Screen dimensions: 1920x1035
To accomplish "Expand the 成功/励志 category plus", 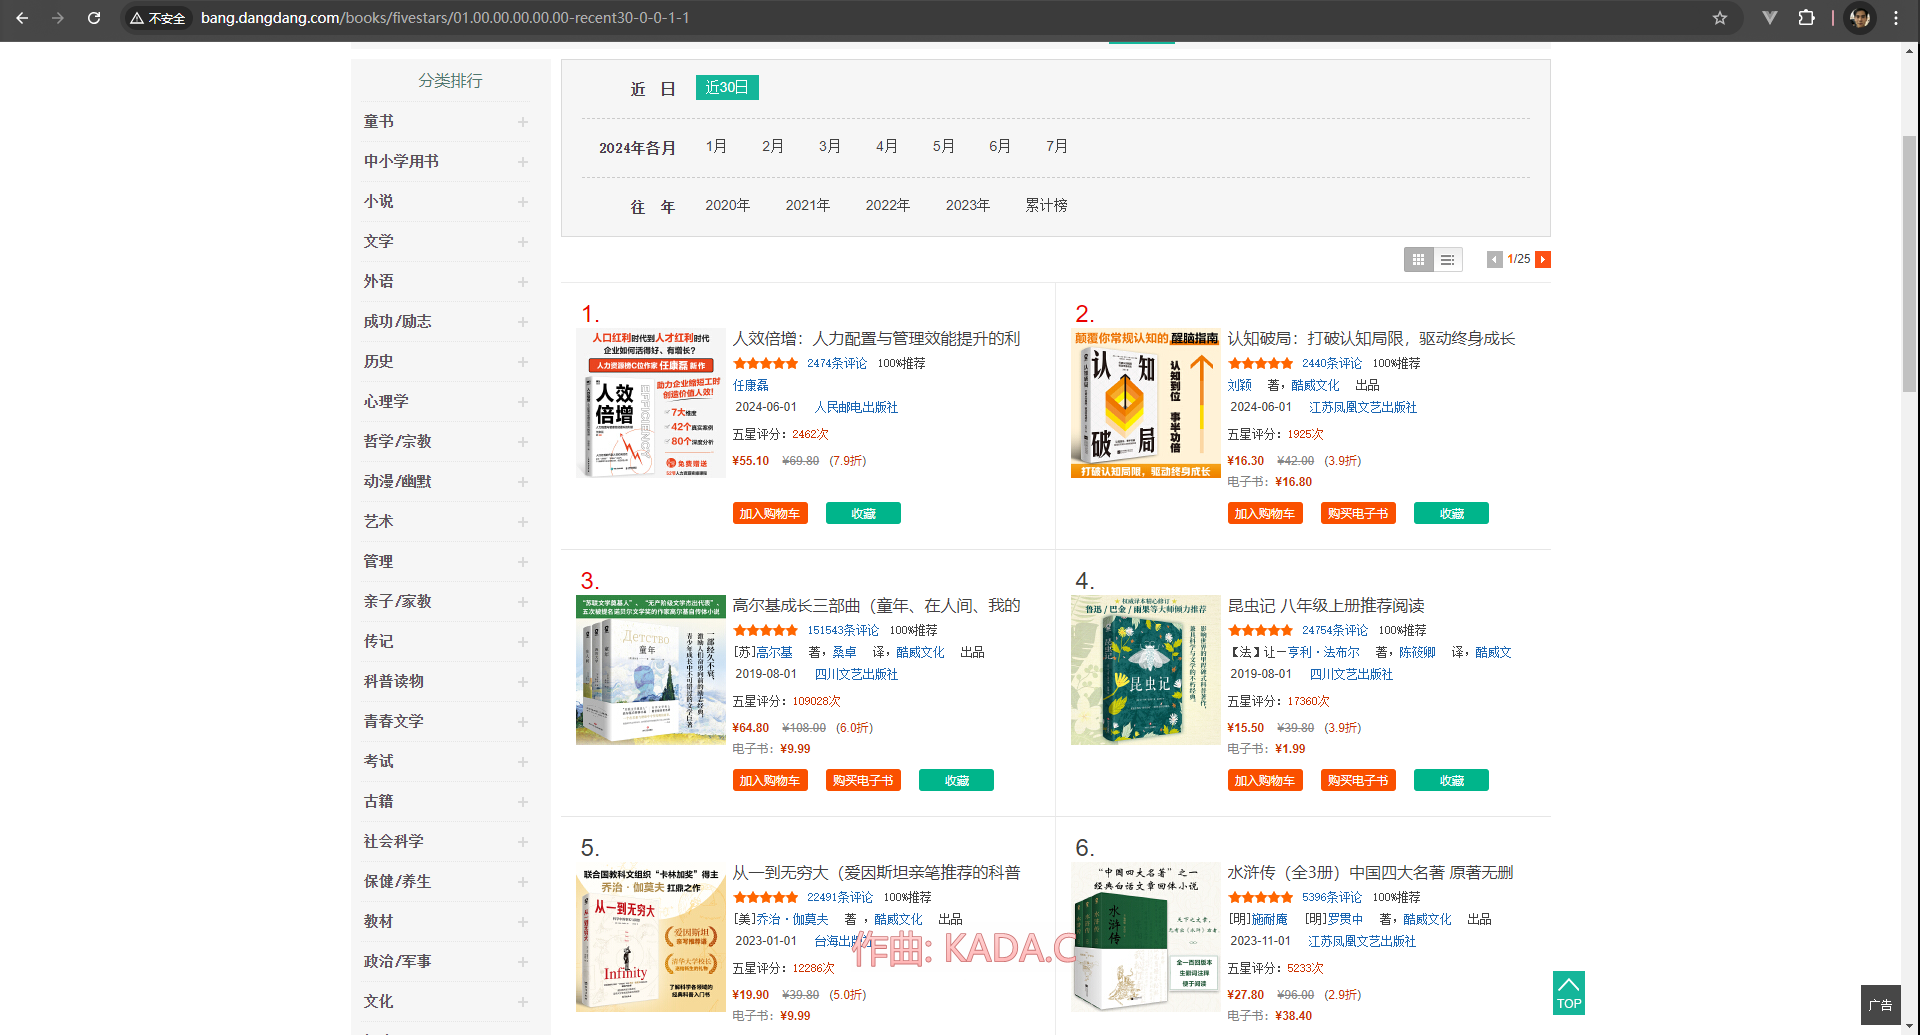I will pos(522,322).
